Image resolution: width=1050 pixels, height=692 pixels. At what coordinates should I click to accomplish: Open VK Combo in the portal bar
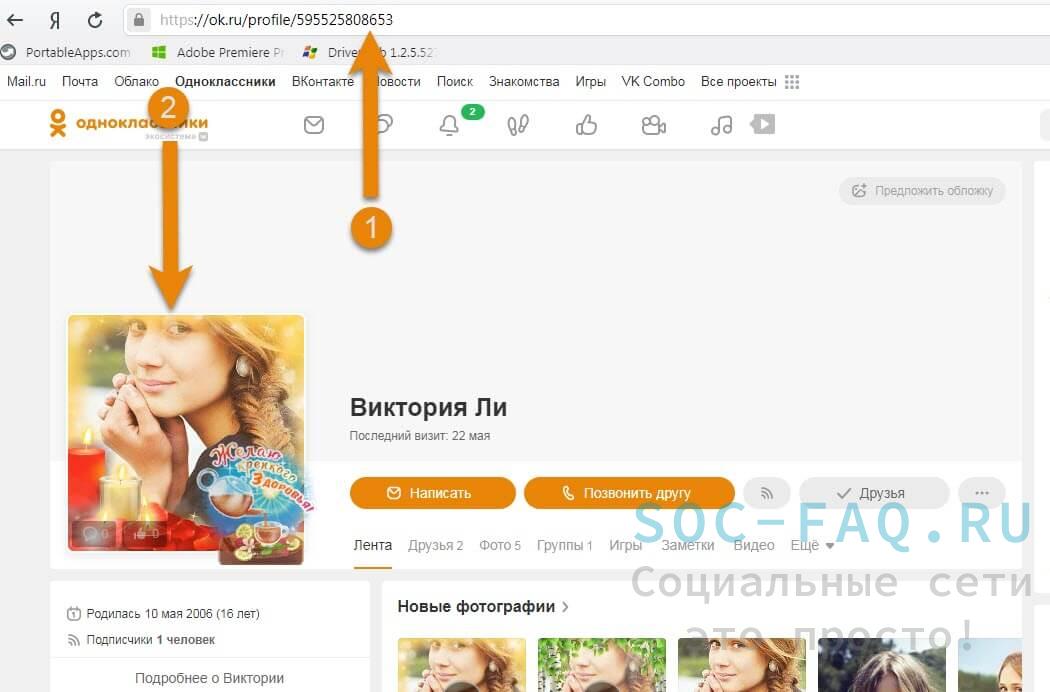[653, 82]
